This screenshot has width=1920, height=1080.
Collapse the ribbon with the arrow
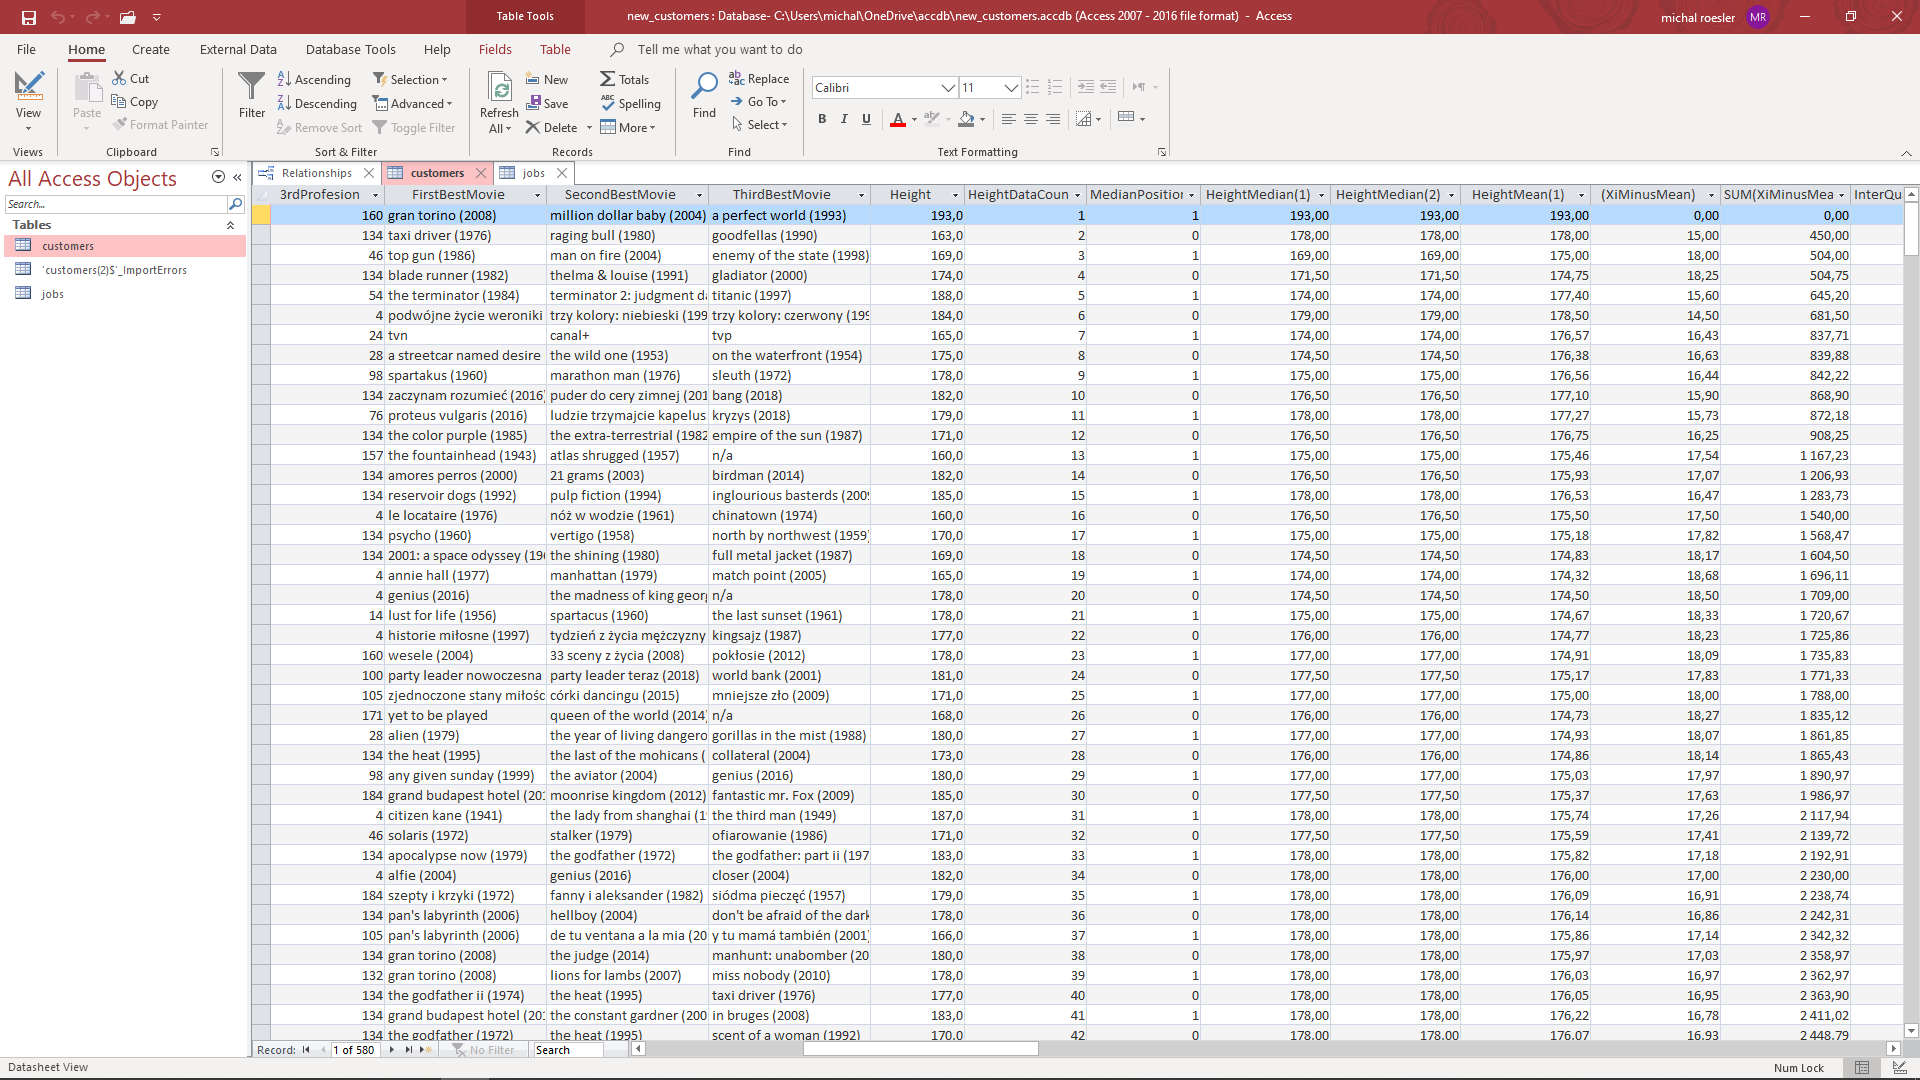pos(1906,153)
